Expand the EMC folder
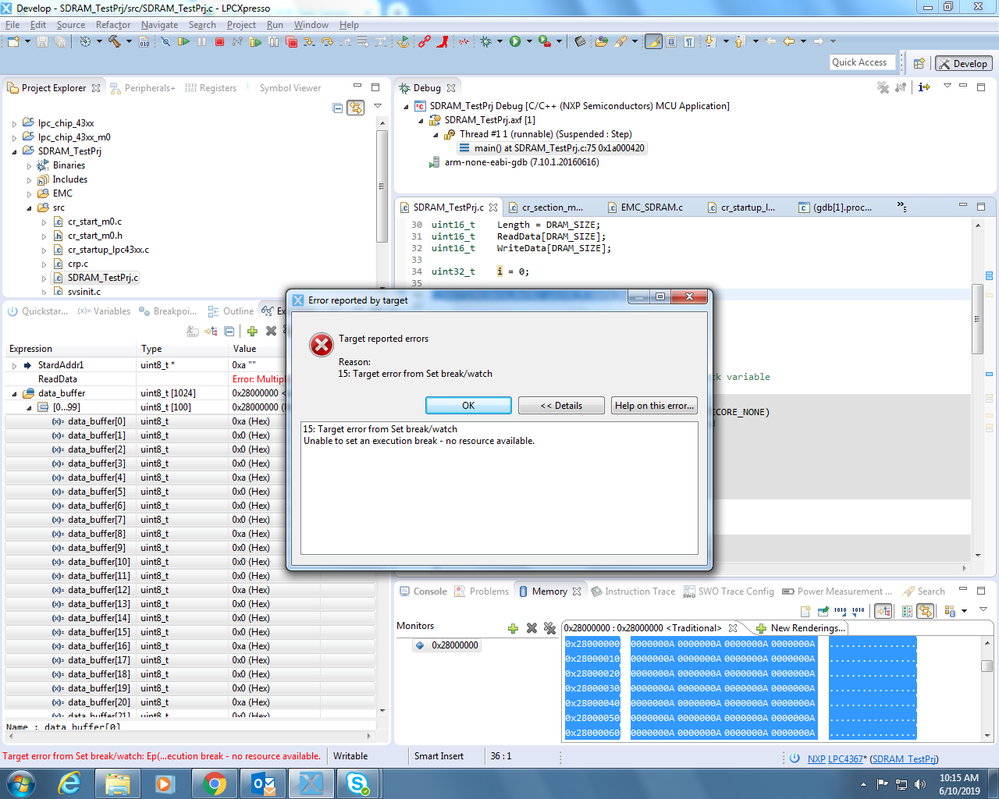This screenshot has width=999, height=799. [x=29, y=194]
